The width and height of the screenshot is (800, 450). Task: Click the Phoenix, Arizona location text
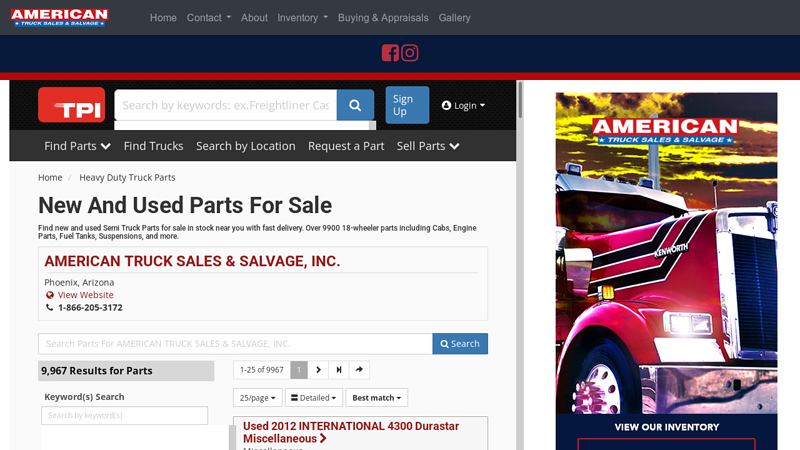click(x=79, y=283)
